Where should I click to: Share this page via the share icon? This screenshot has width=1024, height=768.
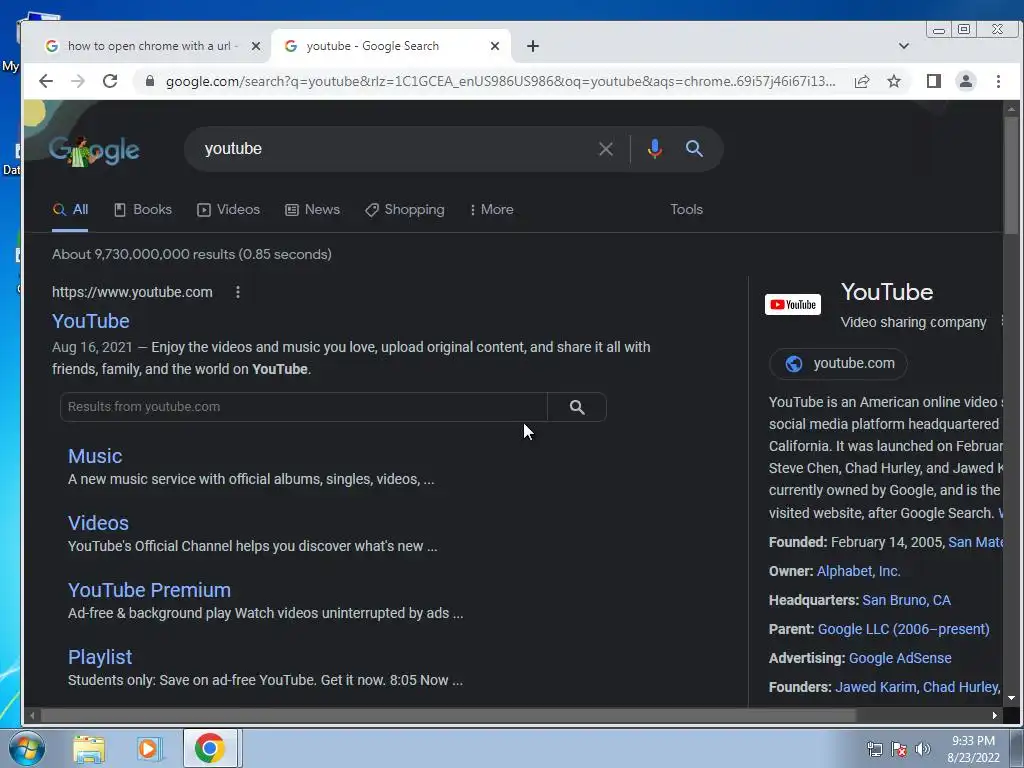[x=861, y=81]
